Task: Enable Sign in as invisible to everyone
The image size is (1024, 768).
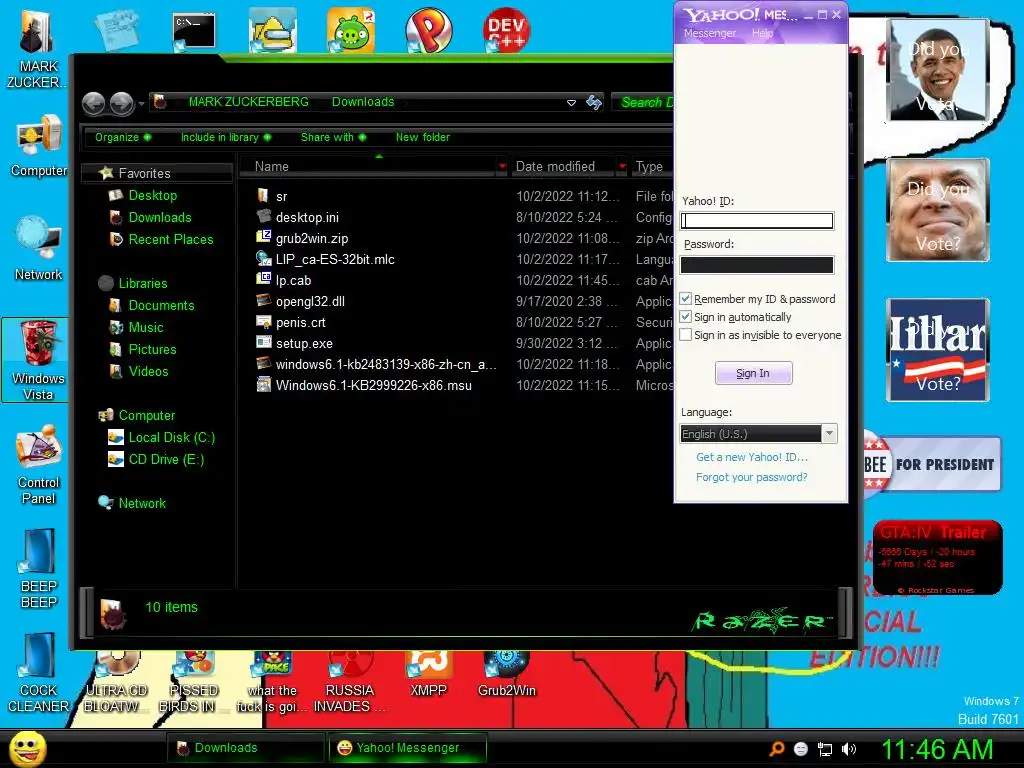Action: tap(686, 334)
